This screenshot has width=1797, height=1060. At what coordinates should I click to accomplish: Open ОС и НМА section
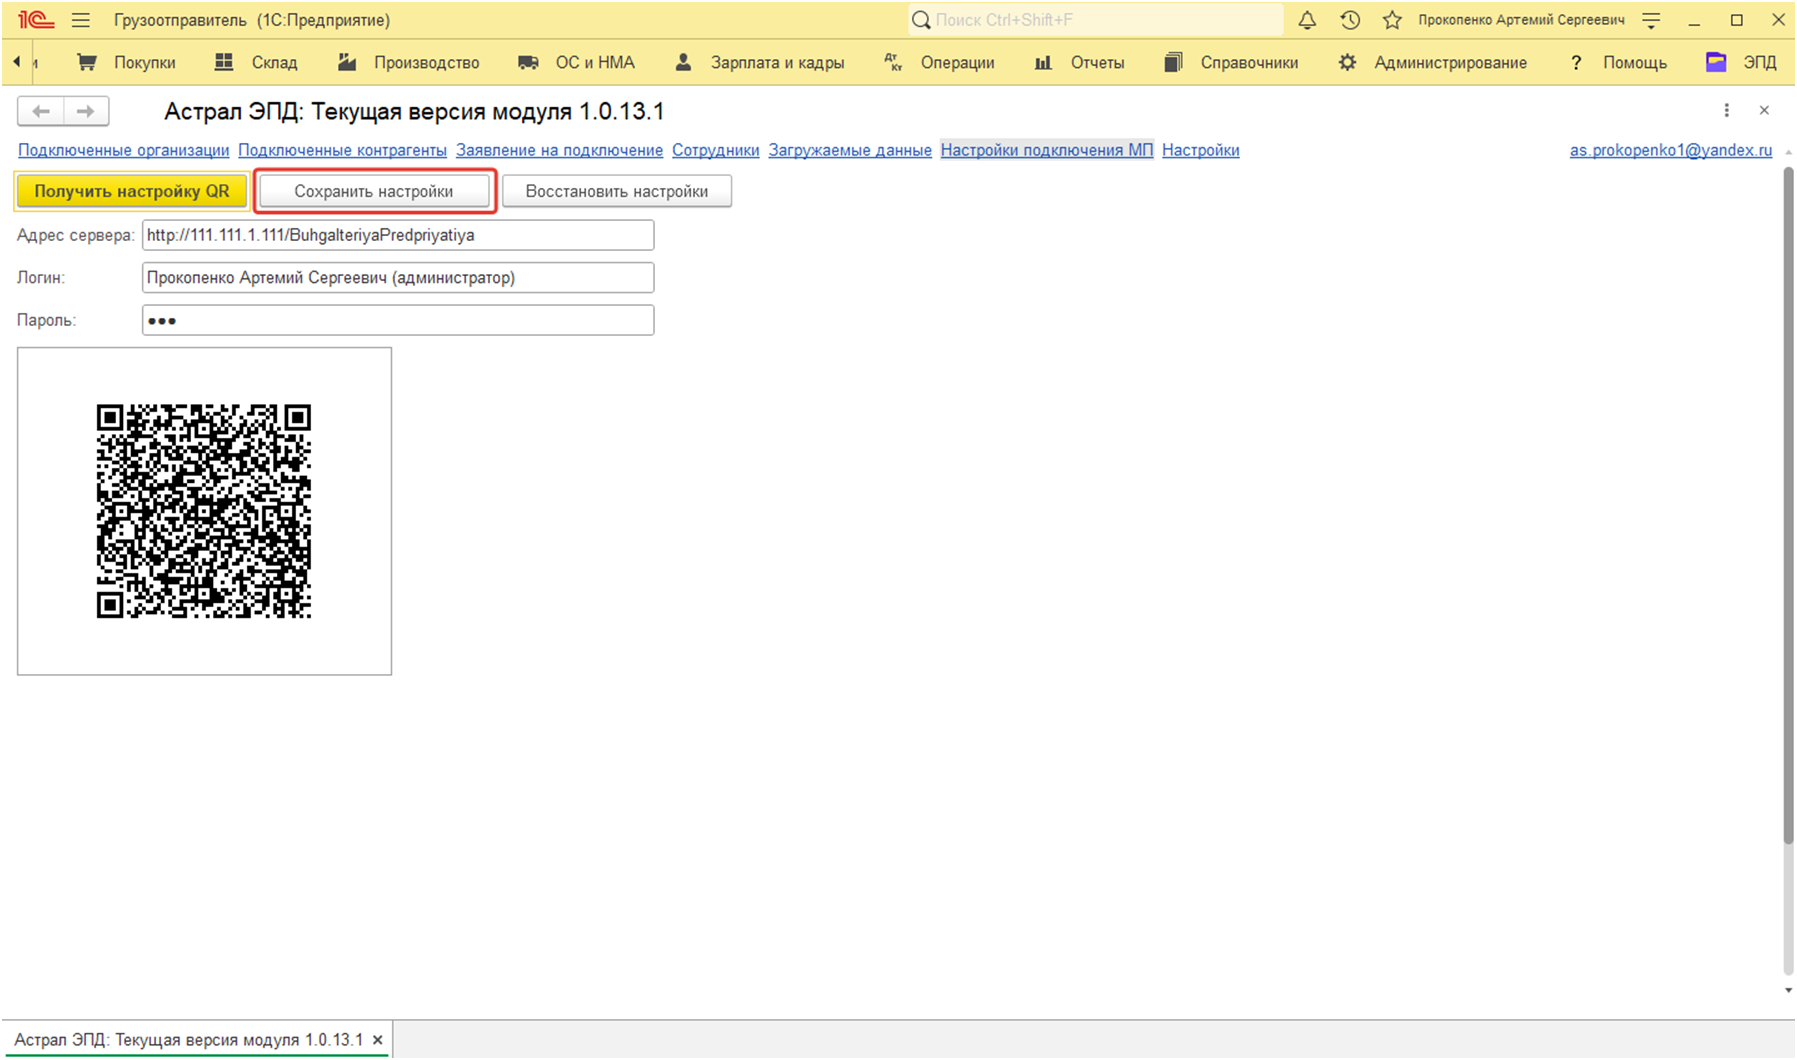[595, 63]
